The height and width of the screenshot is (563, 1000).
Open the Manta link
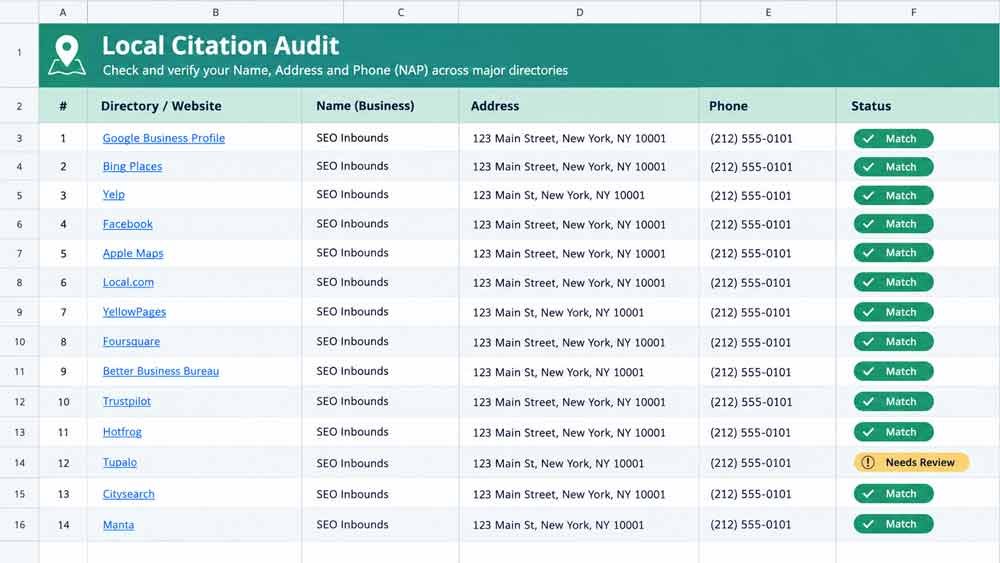(119, 525)
